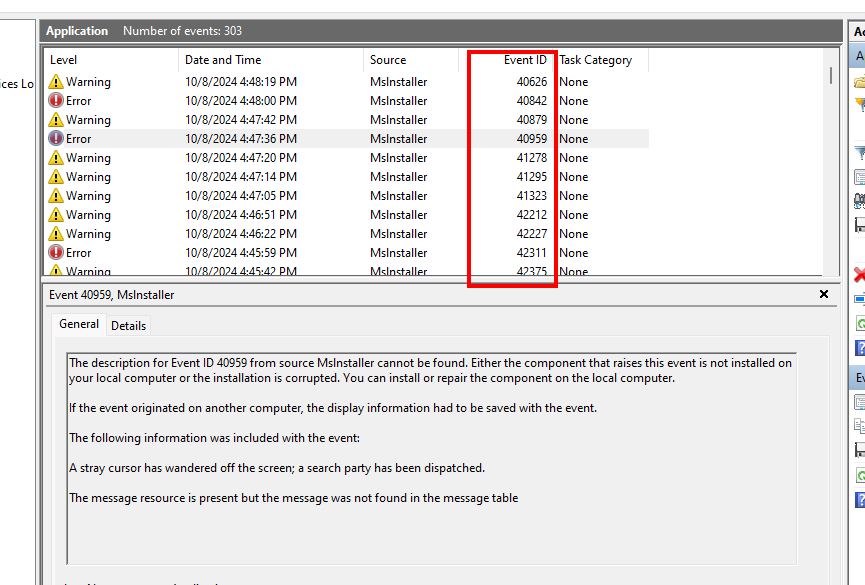Click Event ID value 42212
Screen dimensions: 865x585
[532, 215]
